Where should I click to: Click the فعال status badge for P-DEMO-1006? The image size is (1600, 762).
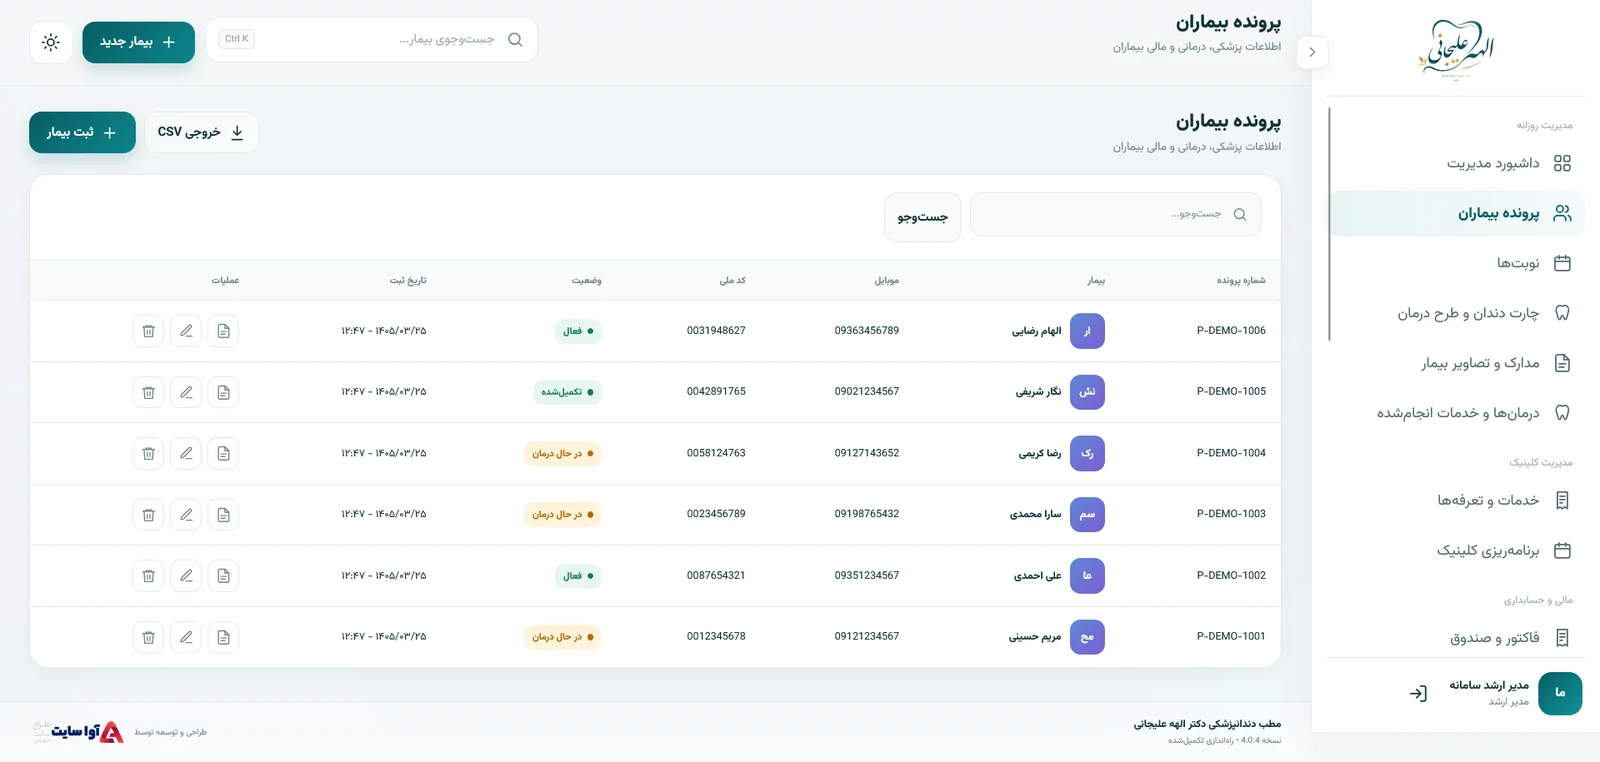pyautogui.click(x=578, y=331)
